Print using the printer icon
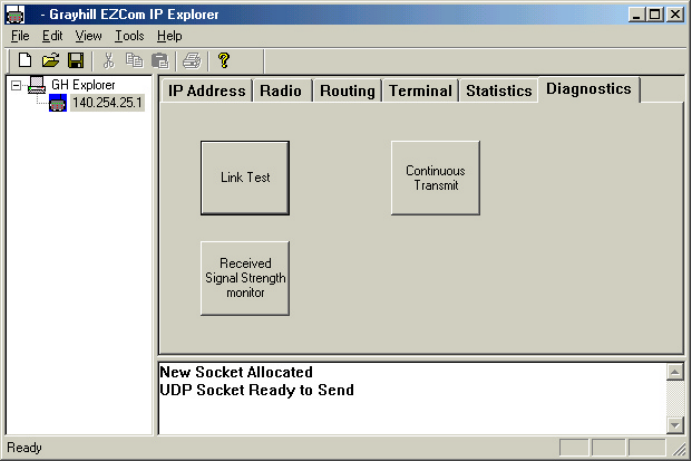Viewport: 691px width, 461px height. coord(192,60)
